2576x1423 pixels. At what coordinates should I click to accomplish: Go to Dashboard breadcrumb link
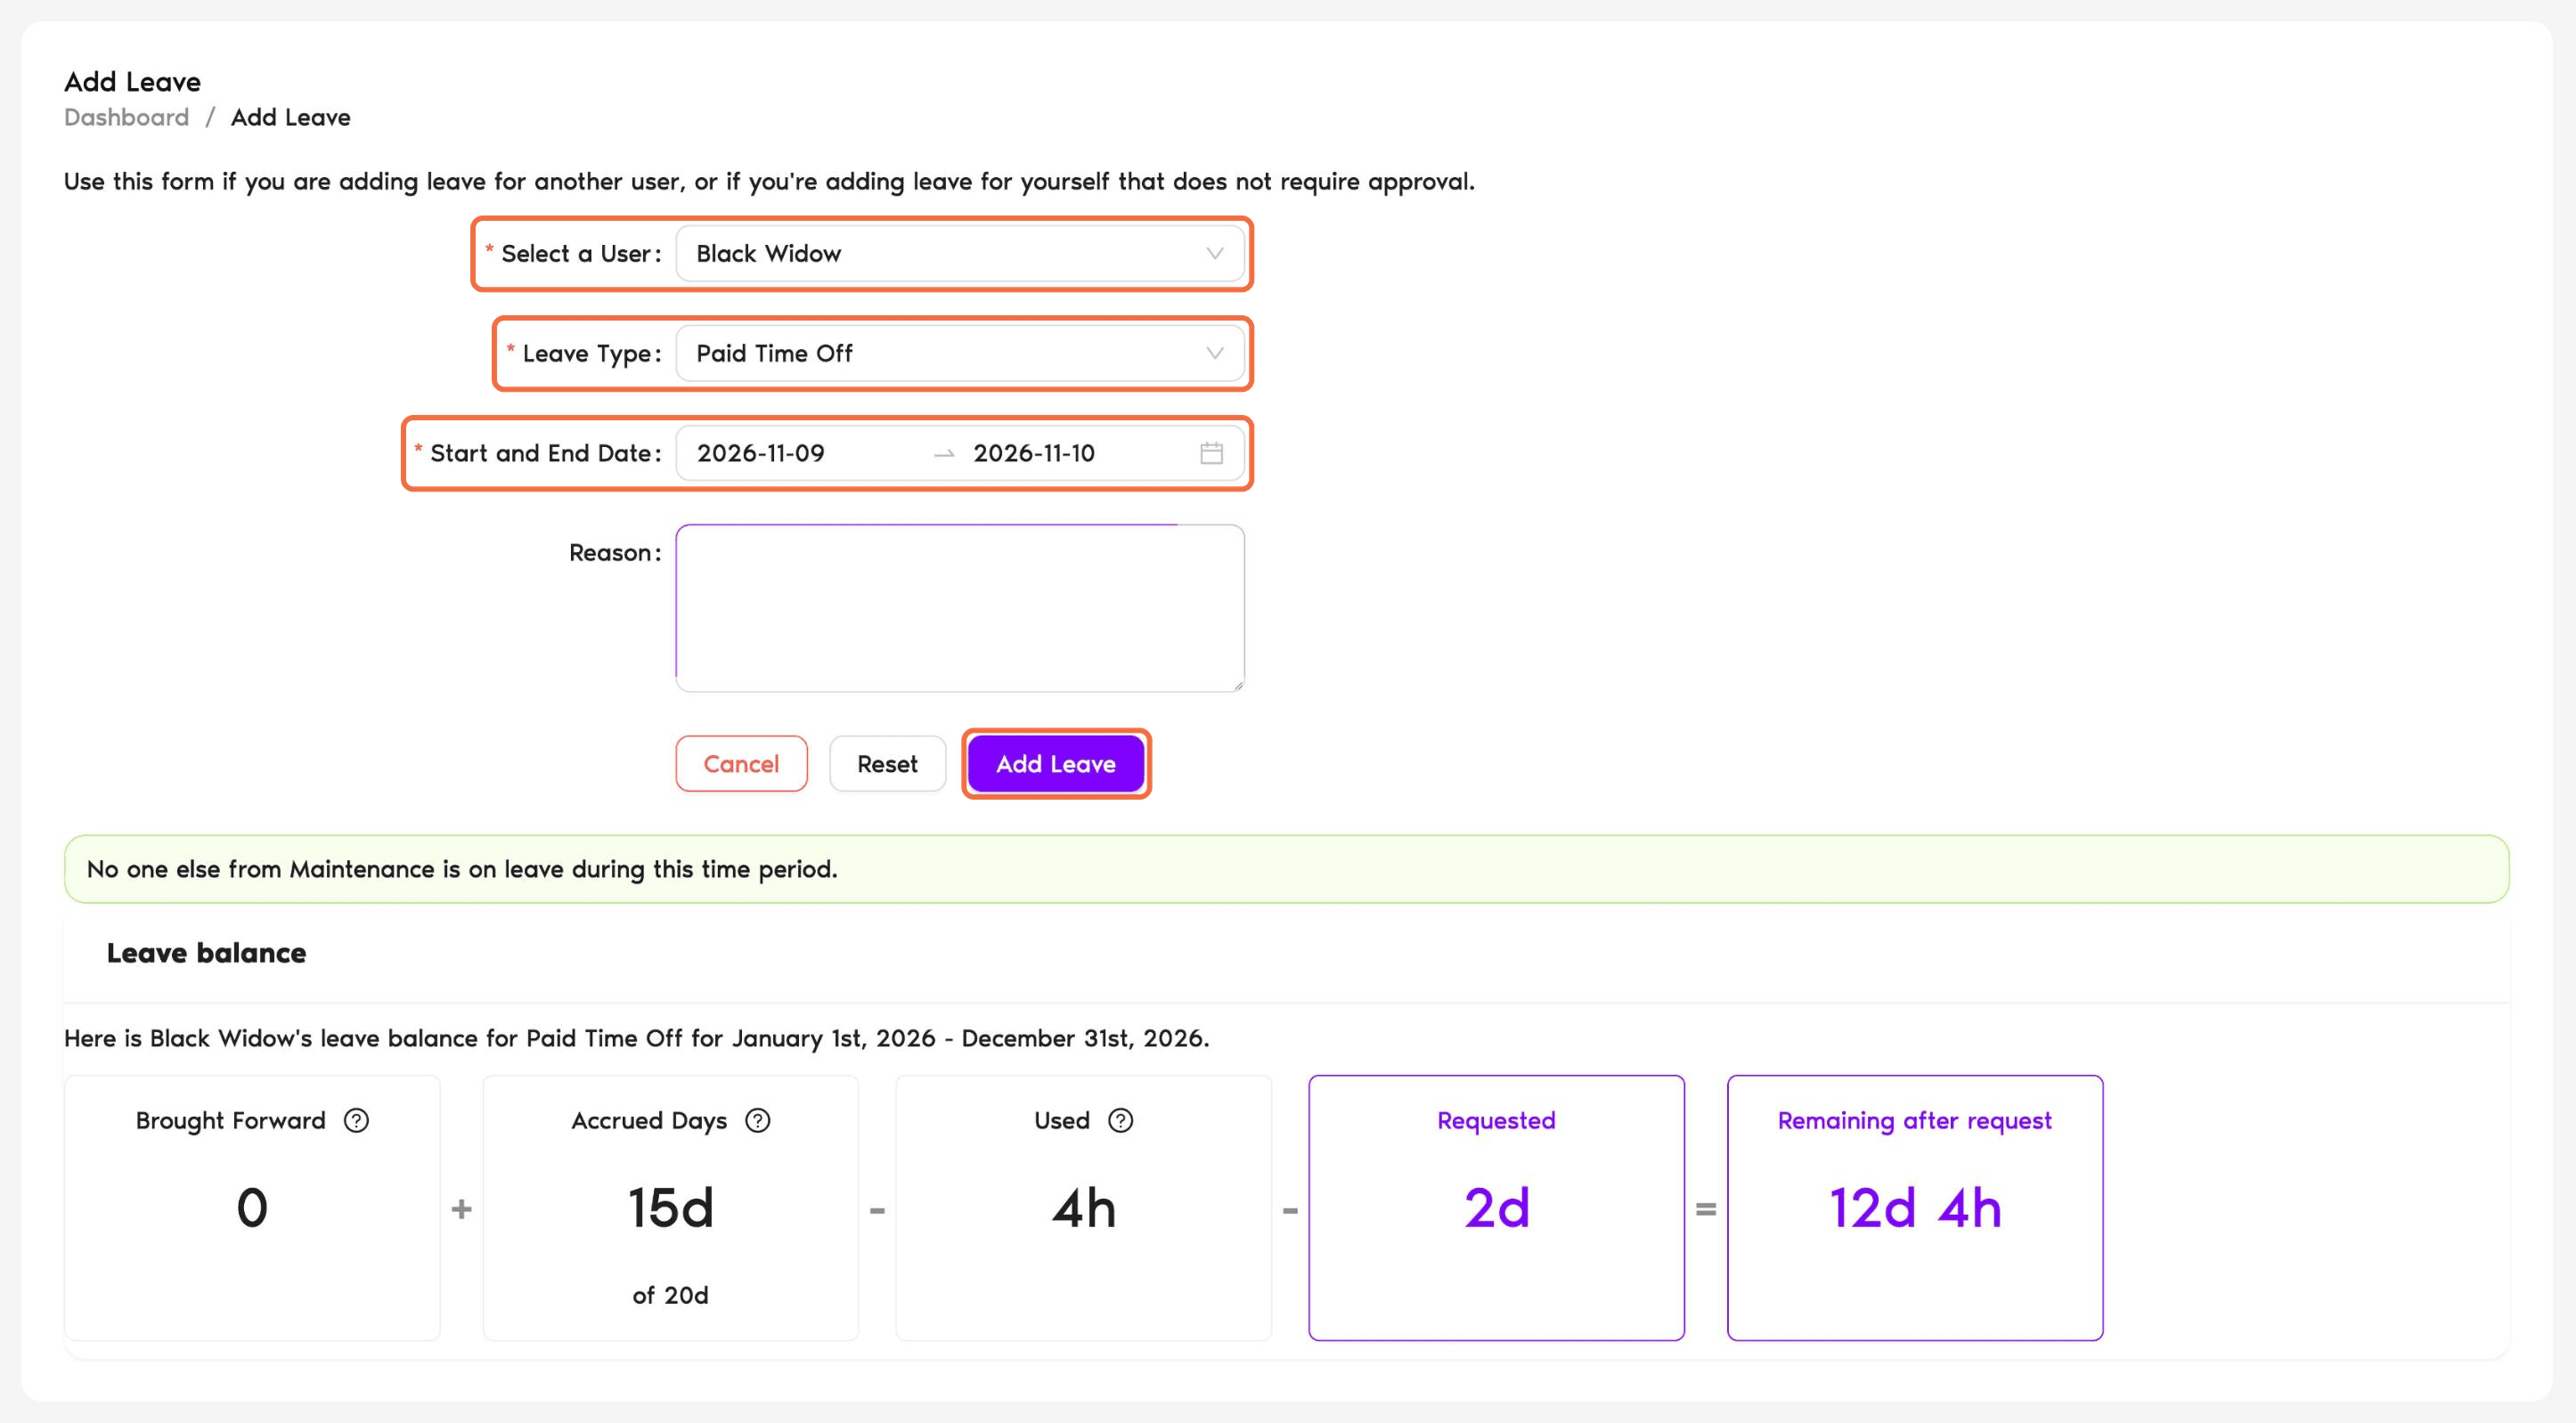pyautogui.click(x=126, y=118)
